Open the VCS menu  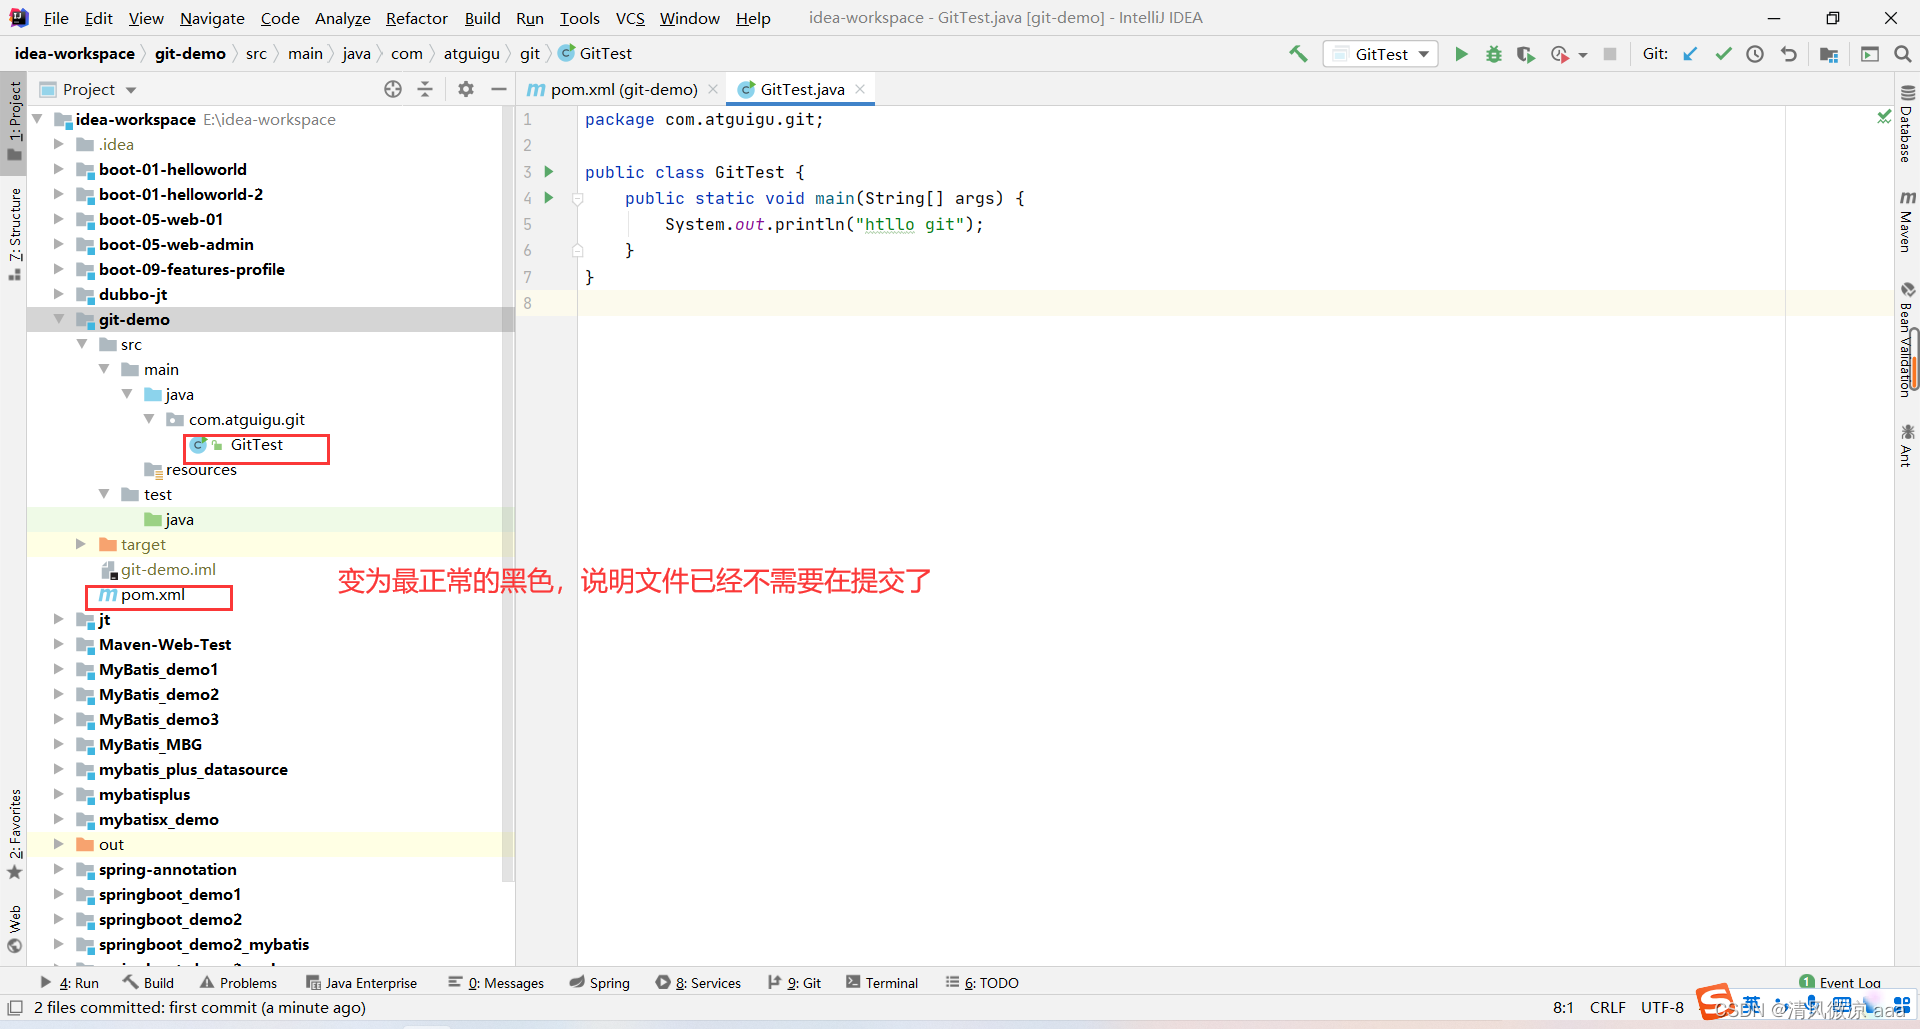coord(630,18)
